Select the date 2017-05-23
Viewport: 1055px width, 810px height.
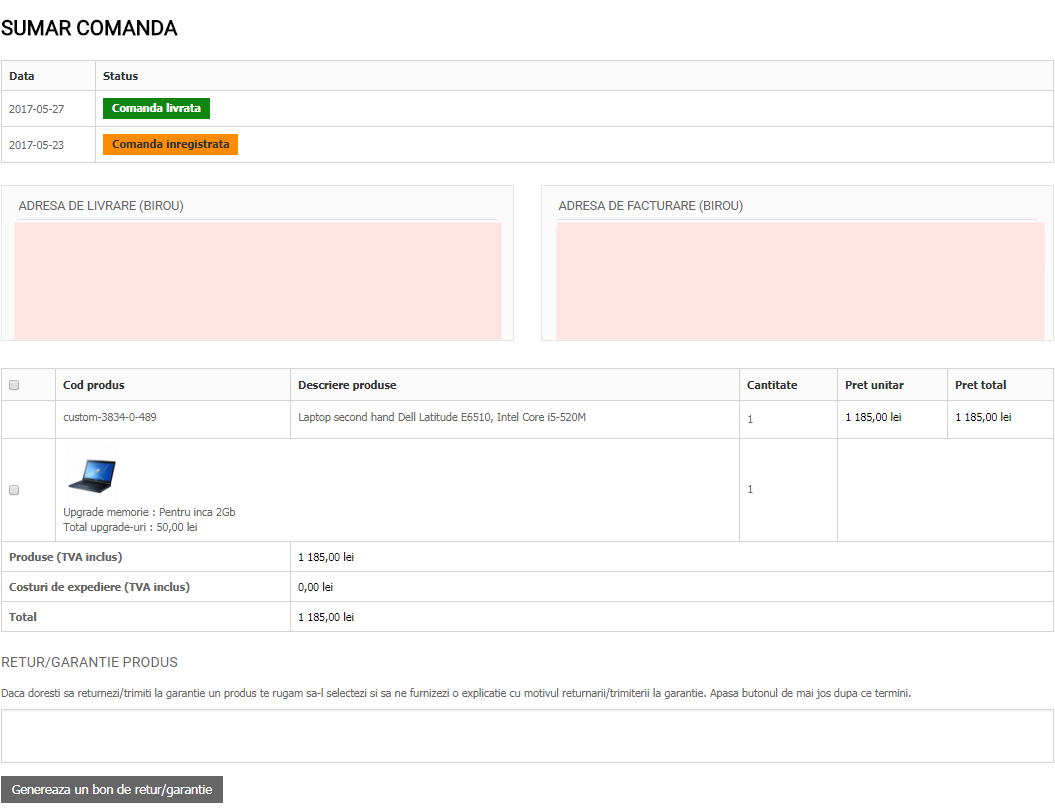coord(36,145)
